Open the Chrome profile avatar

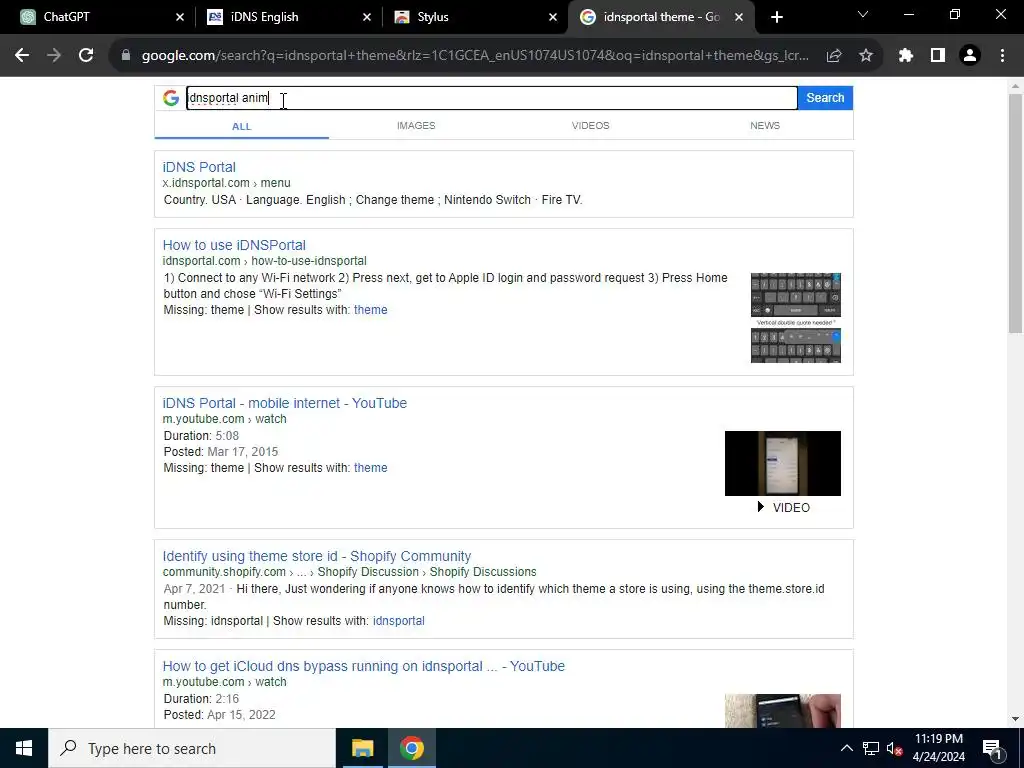coord(970,56)
